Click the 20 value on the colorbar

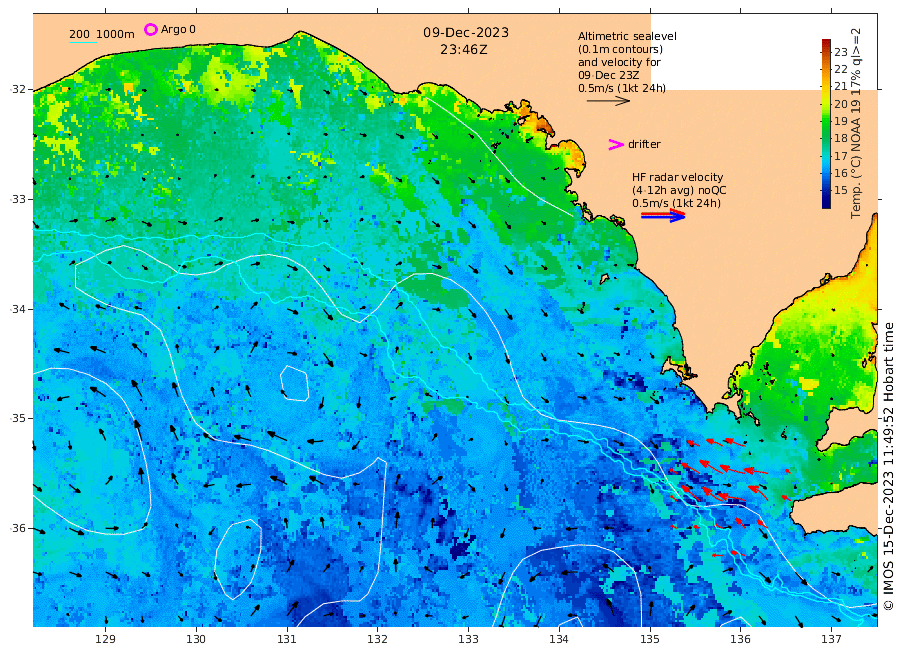point(841,104)
